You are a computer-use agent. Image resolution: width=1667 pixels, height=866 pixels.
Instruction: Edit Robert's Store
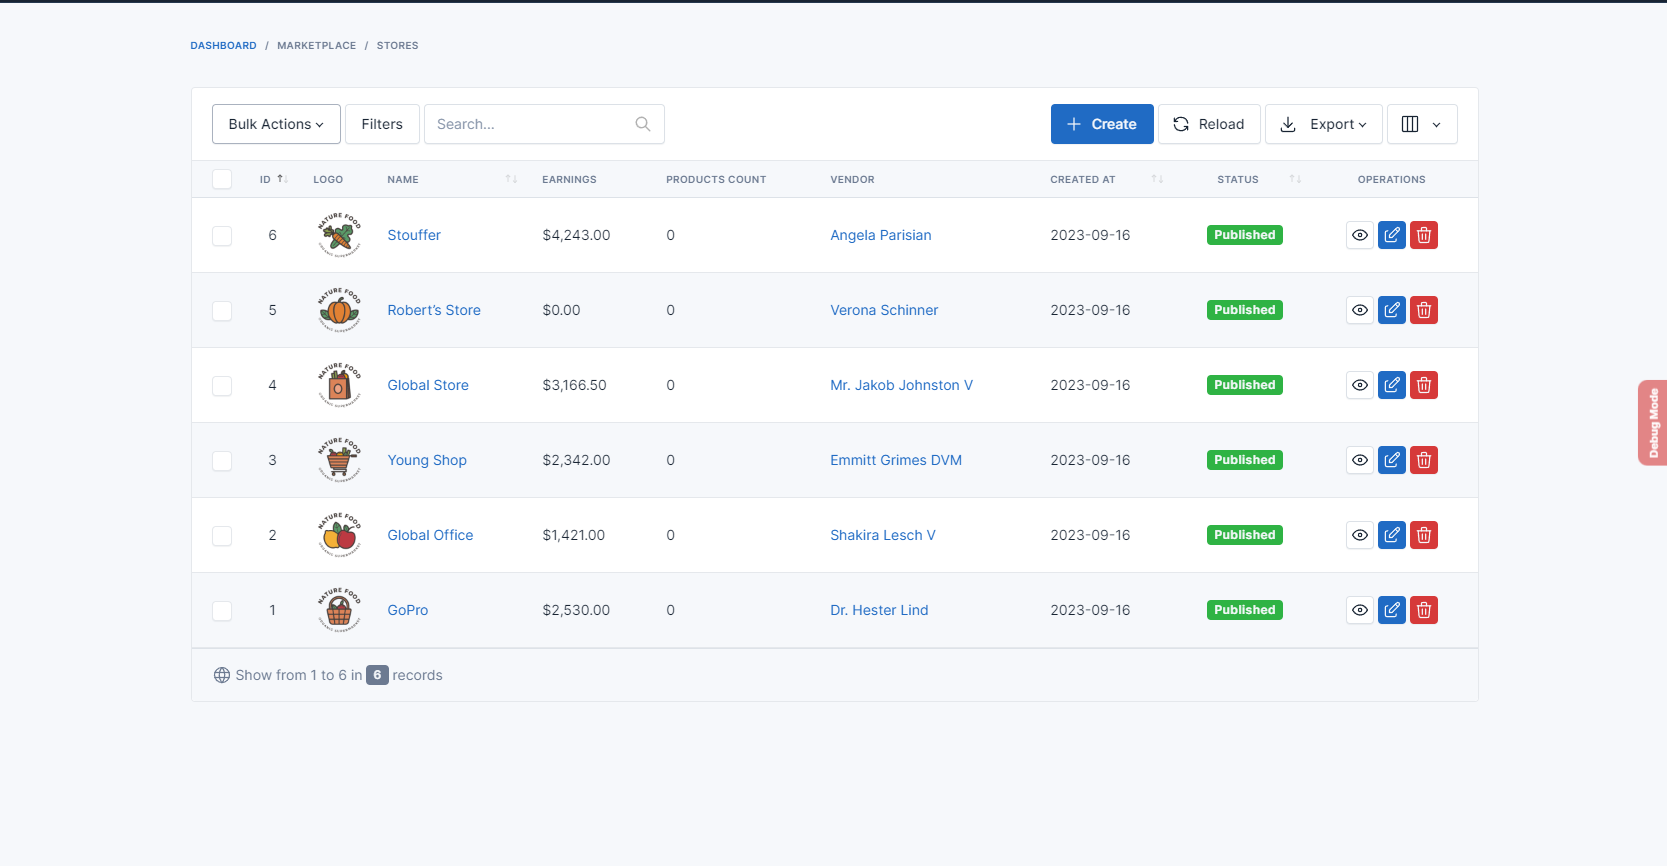(x=1392, y=310)
